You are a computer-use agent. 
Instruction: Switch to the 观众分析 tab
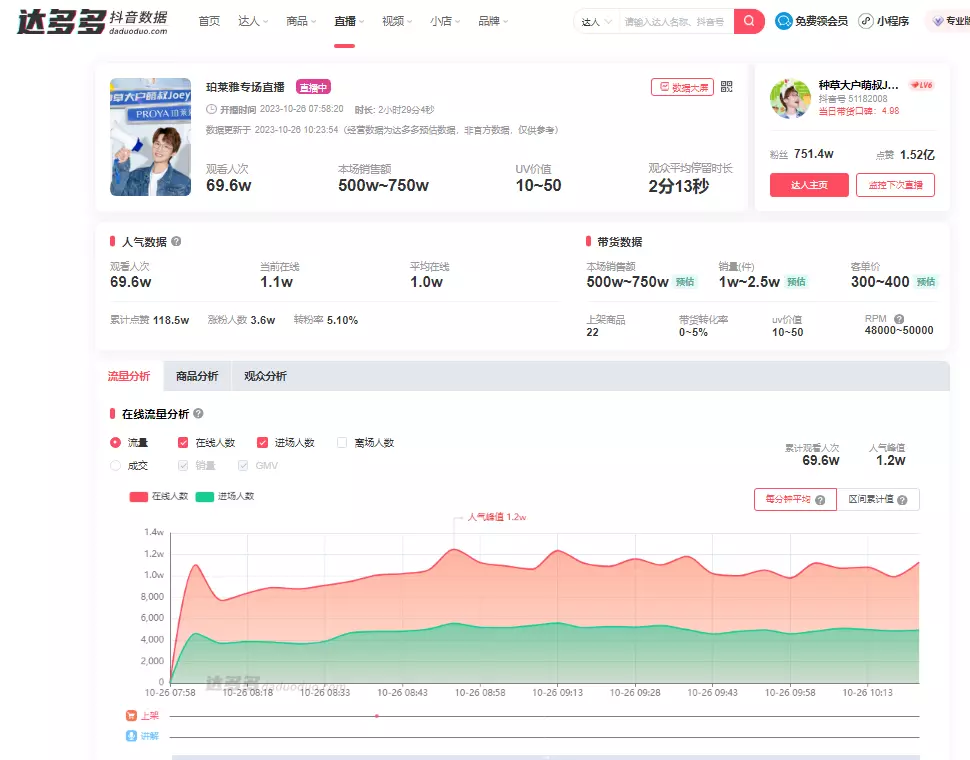(x=265, y=376)
